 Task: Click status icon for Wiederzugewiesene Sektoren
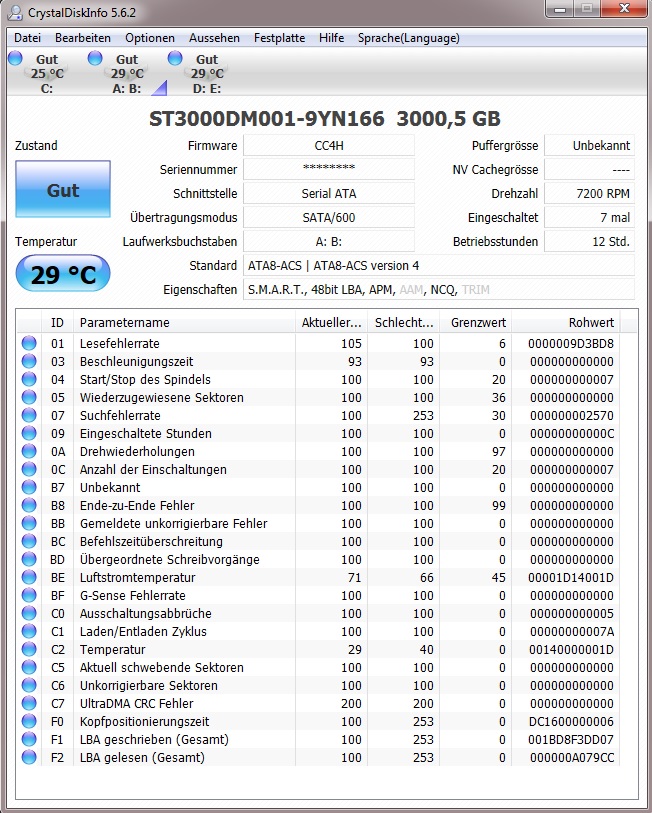point(29,397)
